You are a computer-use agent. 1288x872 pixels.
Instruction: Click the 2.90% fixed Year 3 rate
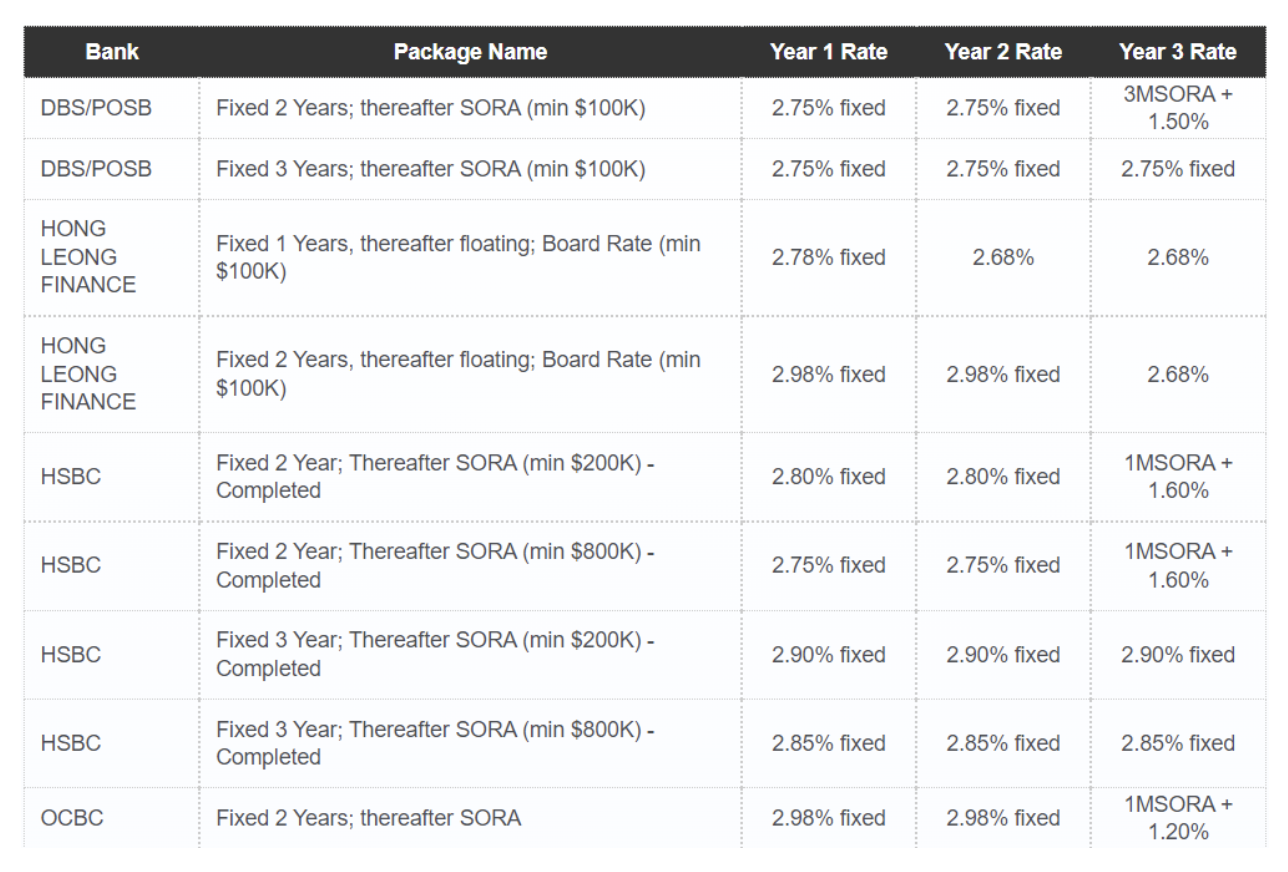coord(1177,655)
